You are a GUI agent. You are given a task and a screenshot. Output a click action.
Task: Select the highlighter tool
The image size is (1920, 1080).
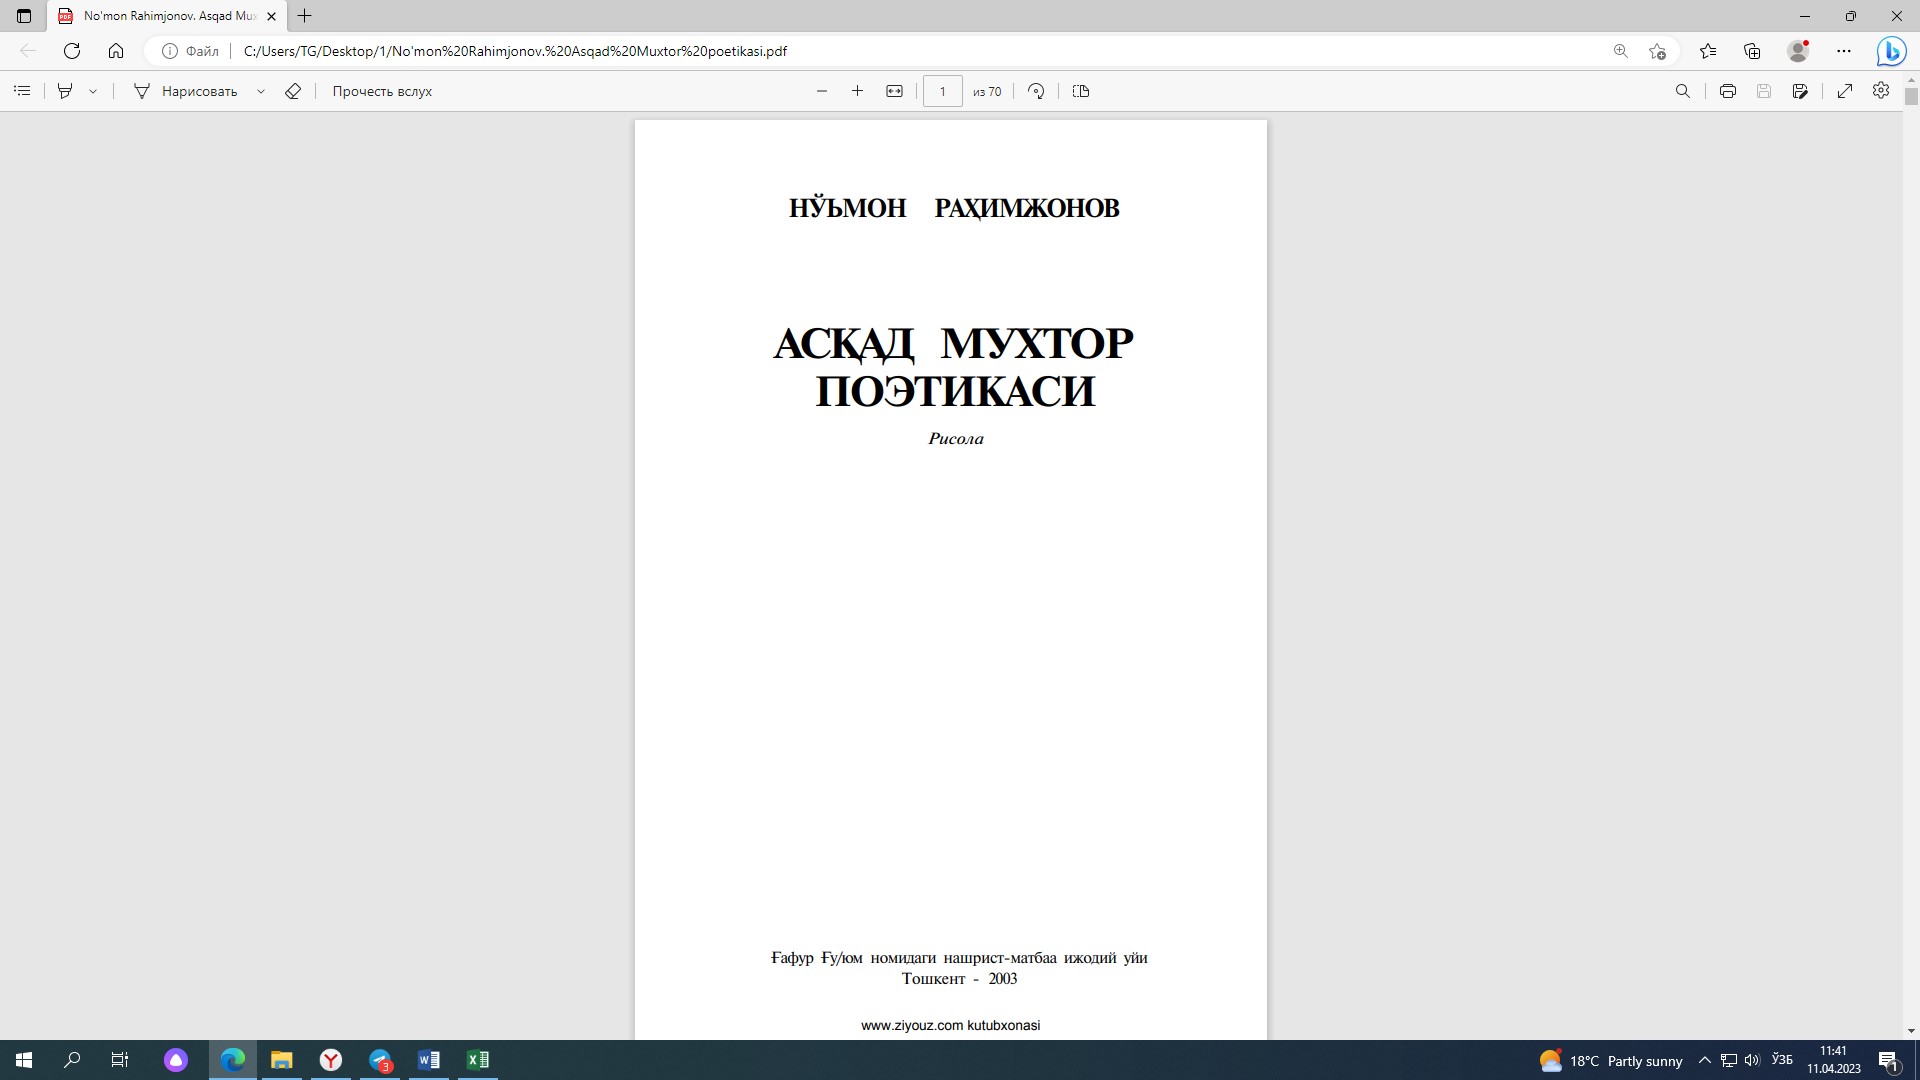point(63,91)
